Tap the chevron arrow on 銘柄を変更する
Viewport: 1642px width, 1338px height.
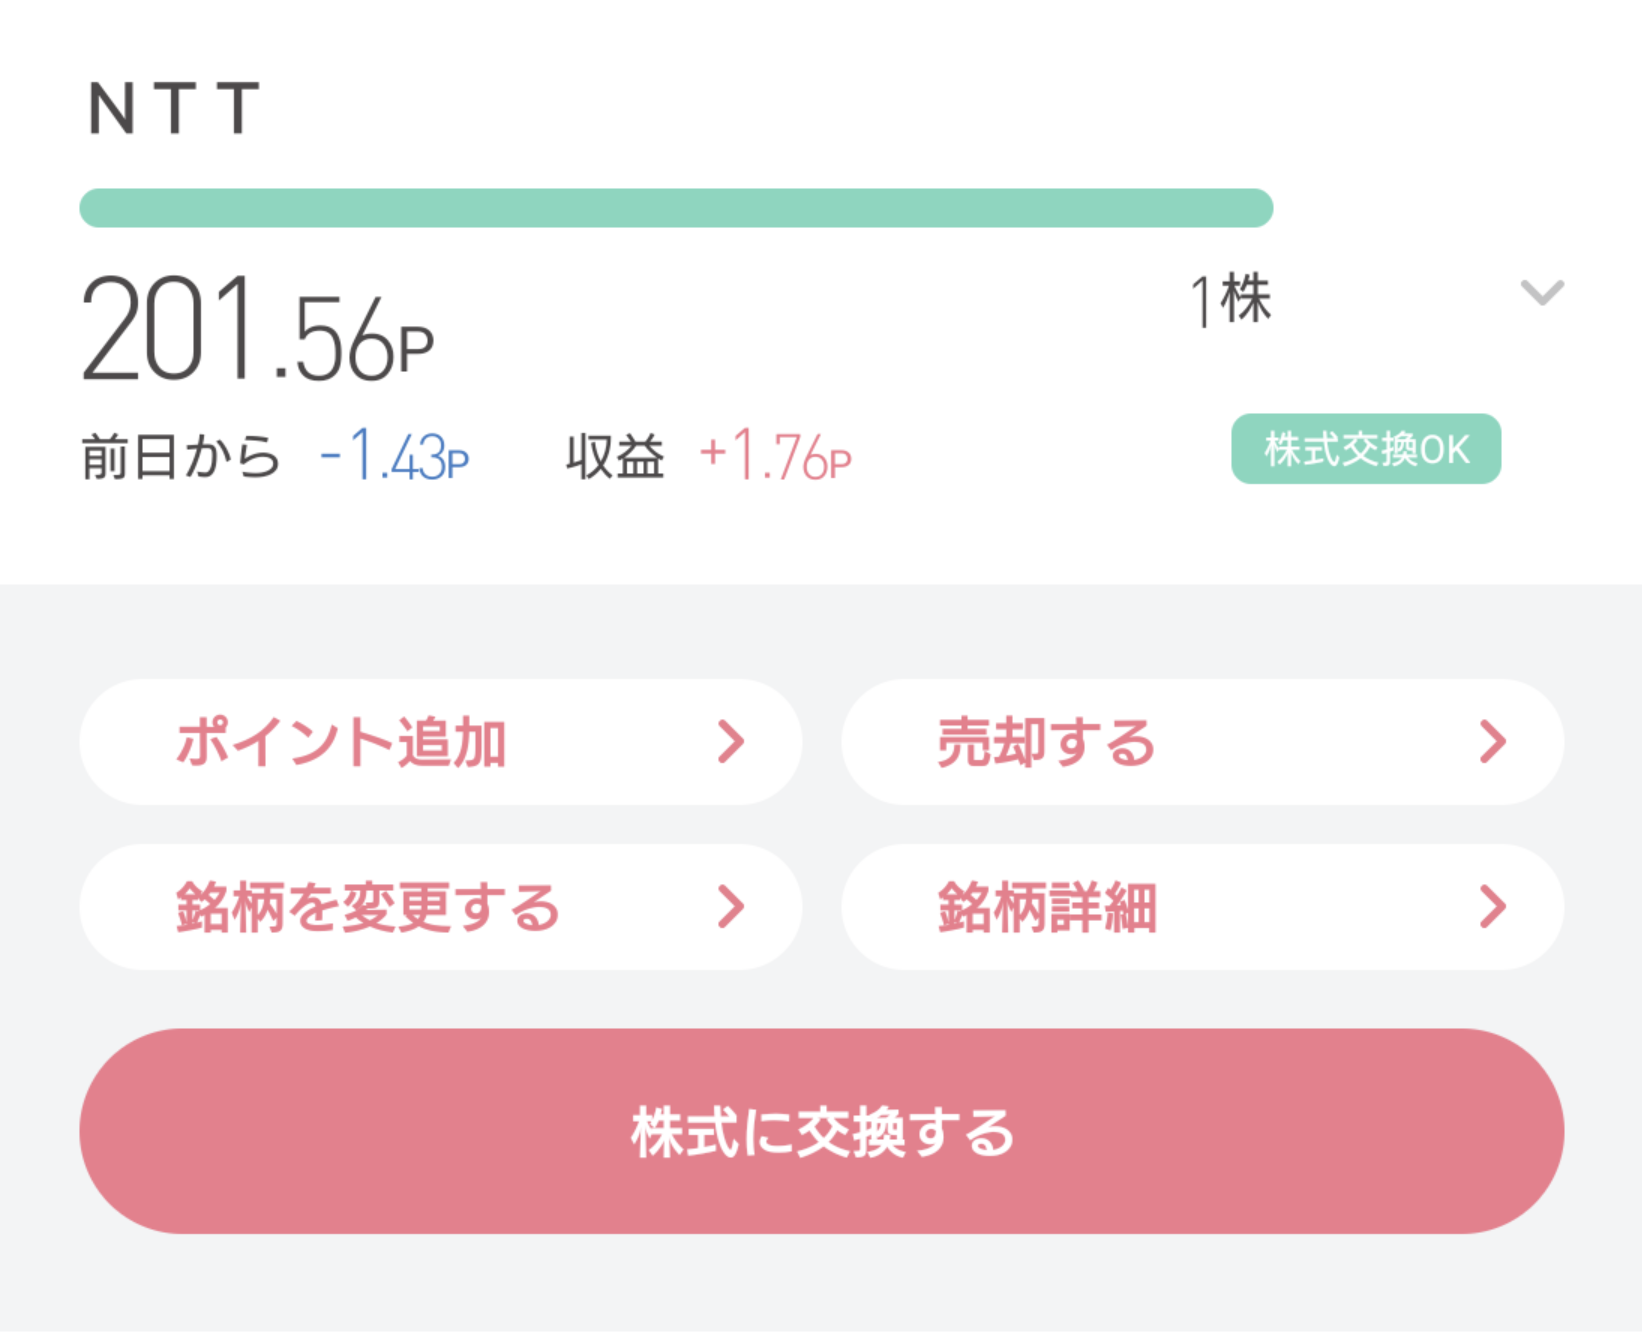tap(732, 907)
